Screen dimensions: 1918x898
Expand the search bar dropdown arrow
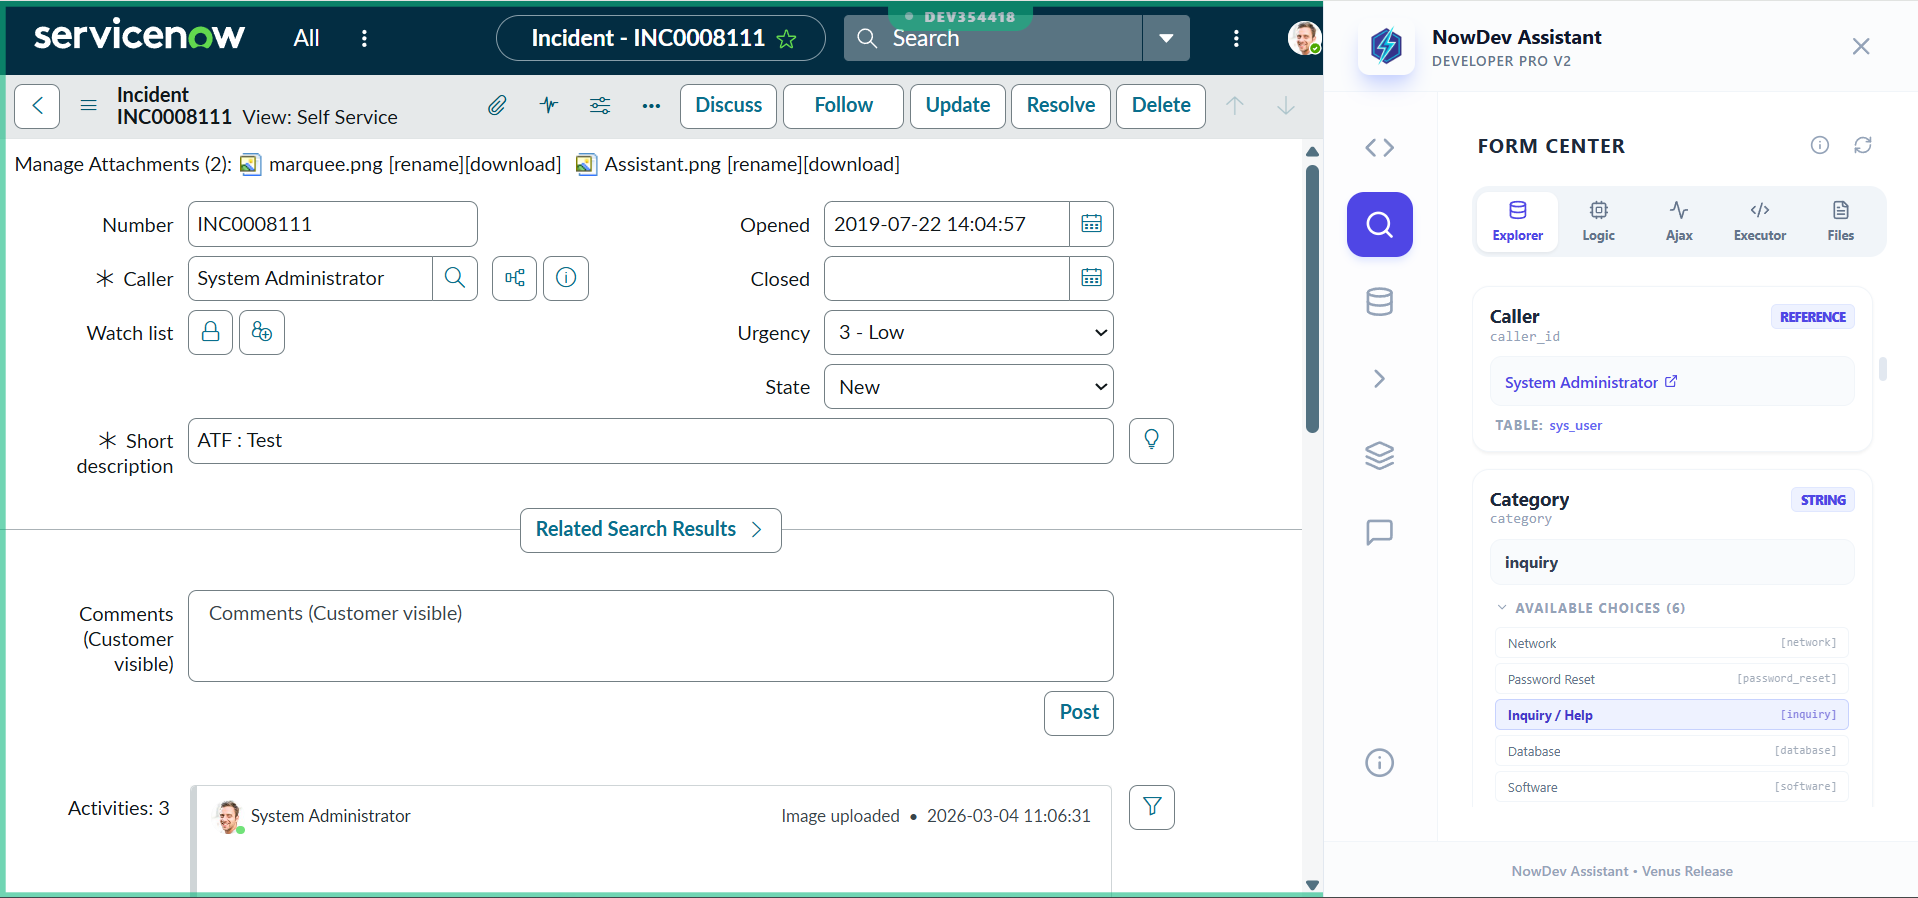pyautogui.click(x=1166, y=38)
